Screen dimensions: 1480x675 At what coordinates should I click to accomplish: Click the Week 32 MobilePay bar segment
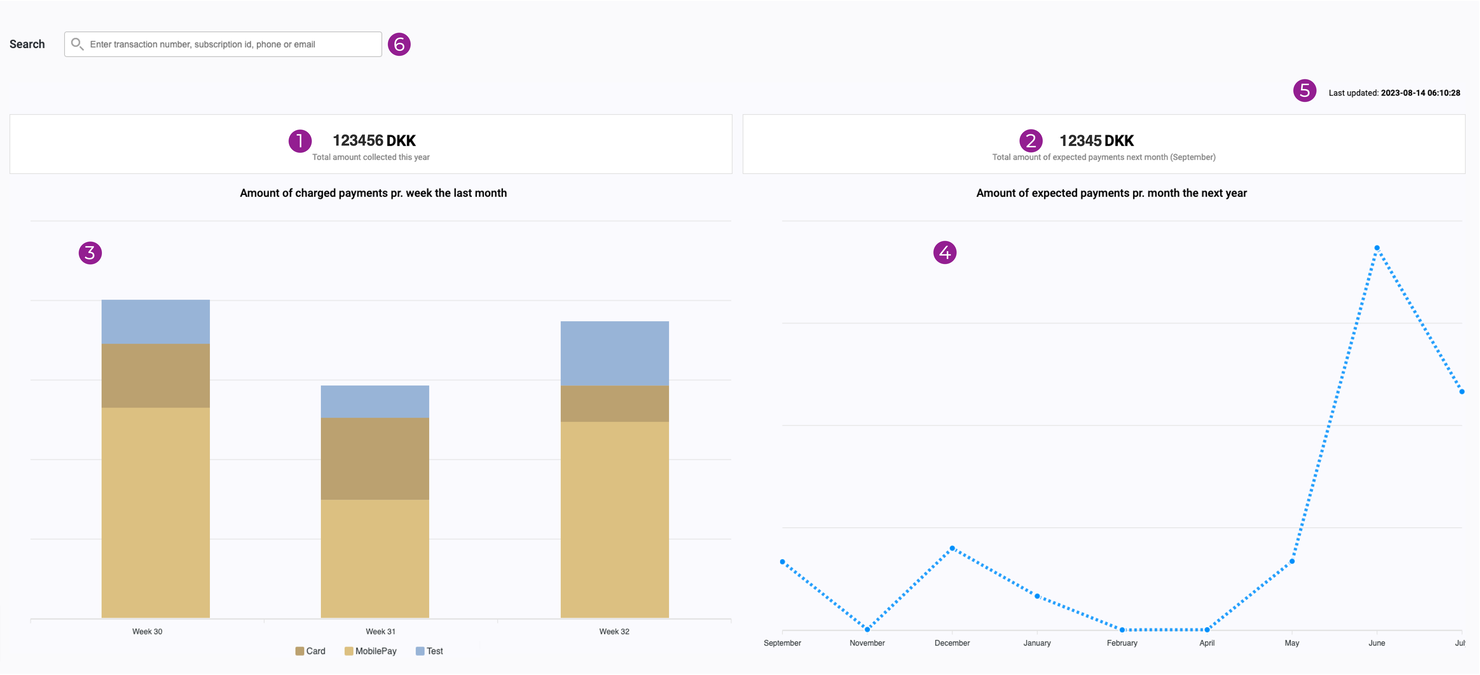tap(614, 519)
